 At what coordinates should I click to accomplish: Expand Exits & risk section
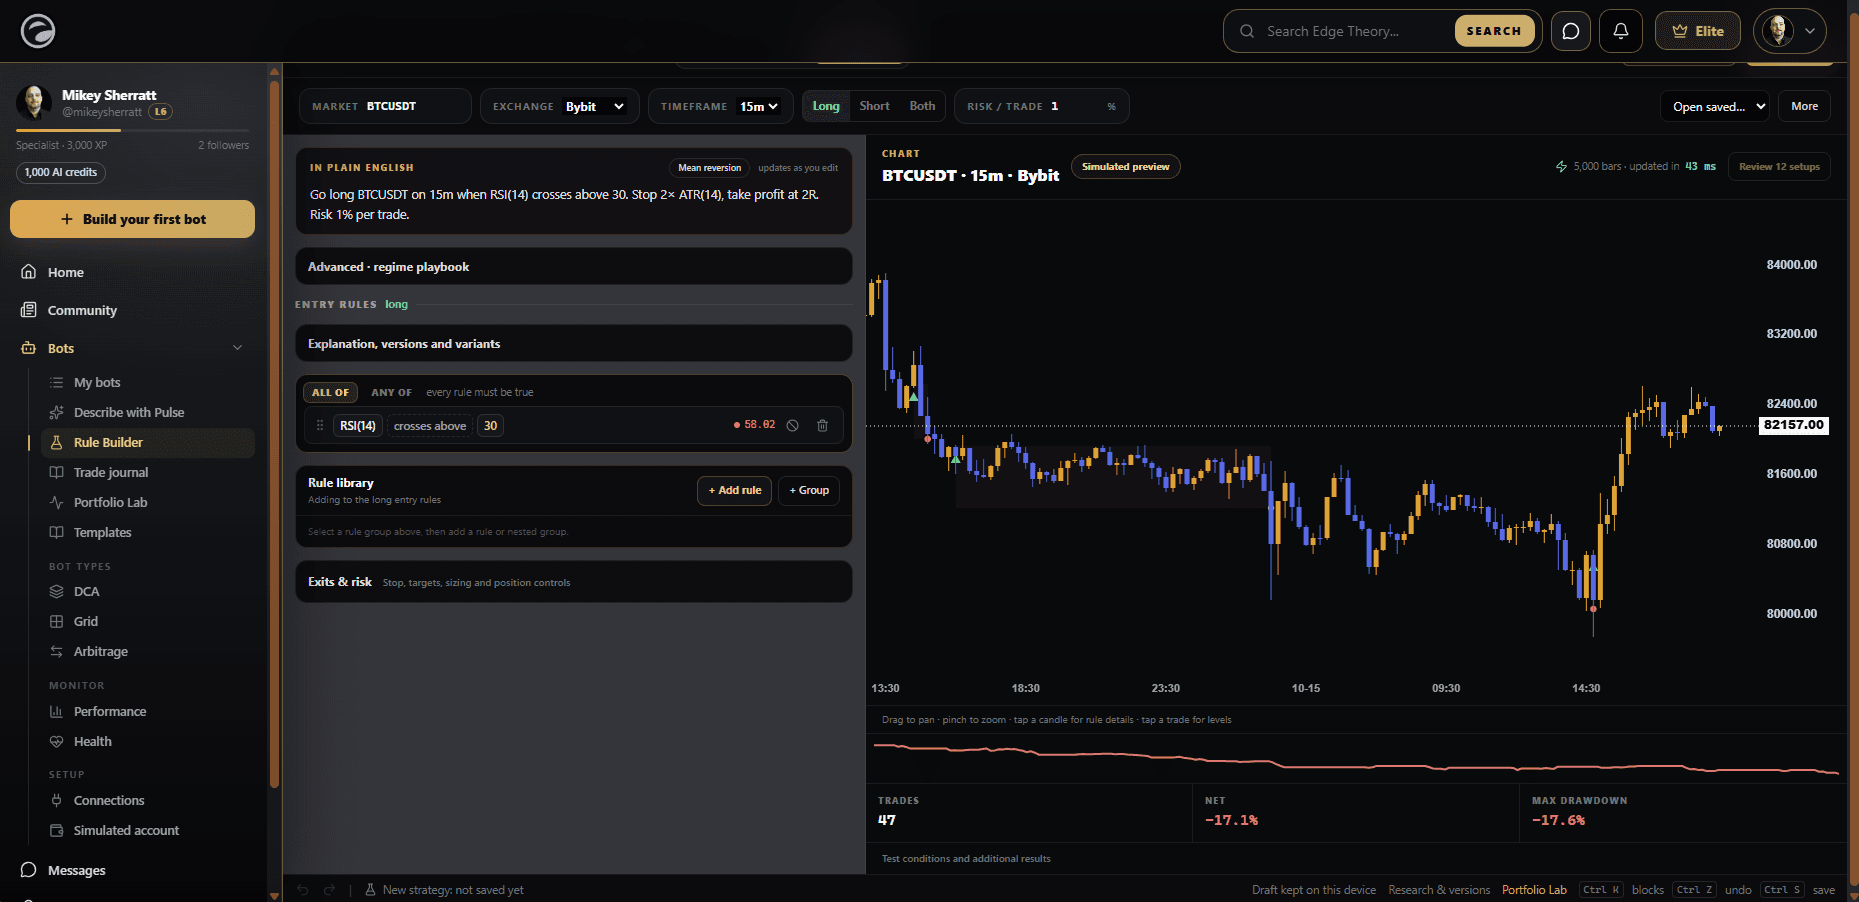point(574,582)
